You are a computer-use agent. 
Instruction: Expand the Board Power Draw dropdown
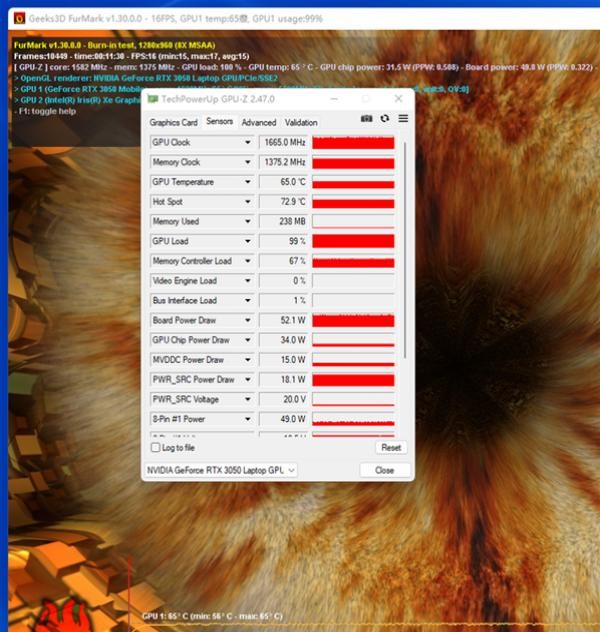[x=248, y=320]
